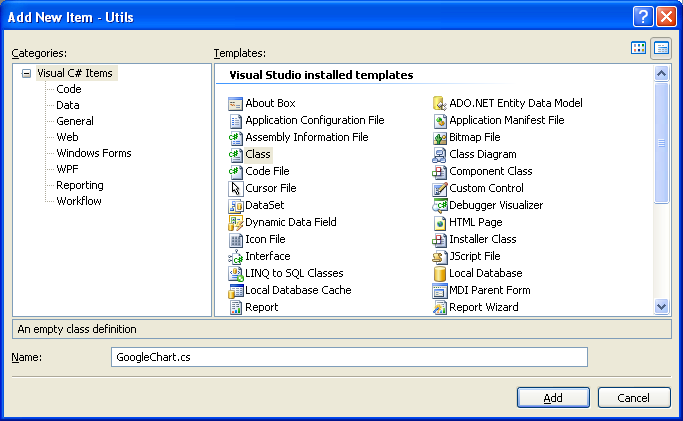
Task: Select the "Bitmap File" template label
Action: click(x=475, y=137)
